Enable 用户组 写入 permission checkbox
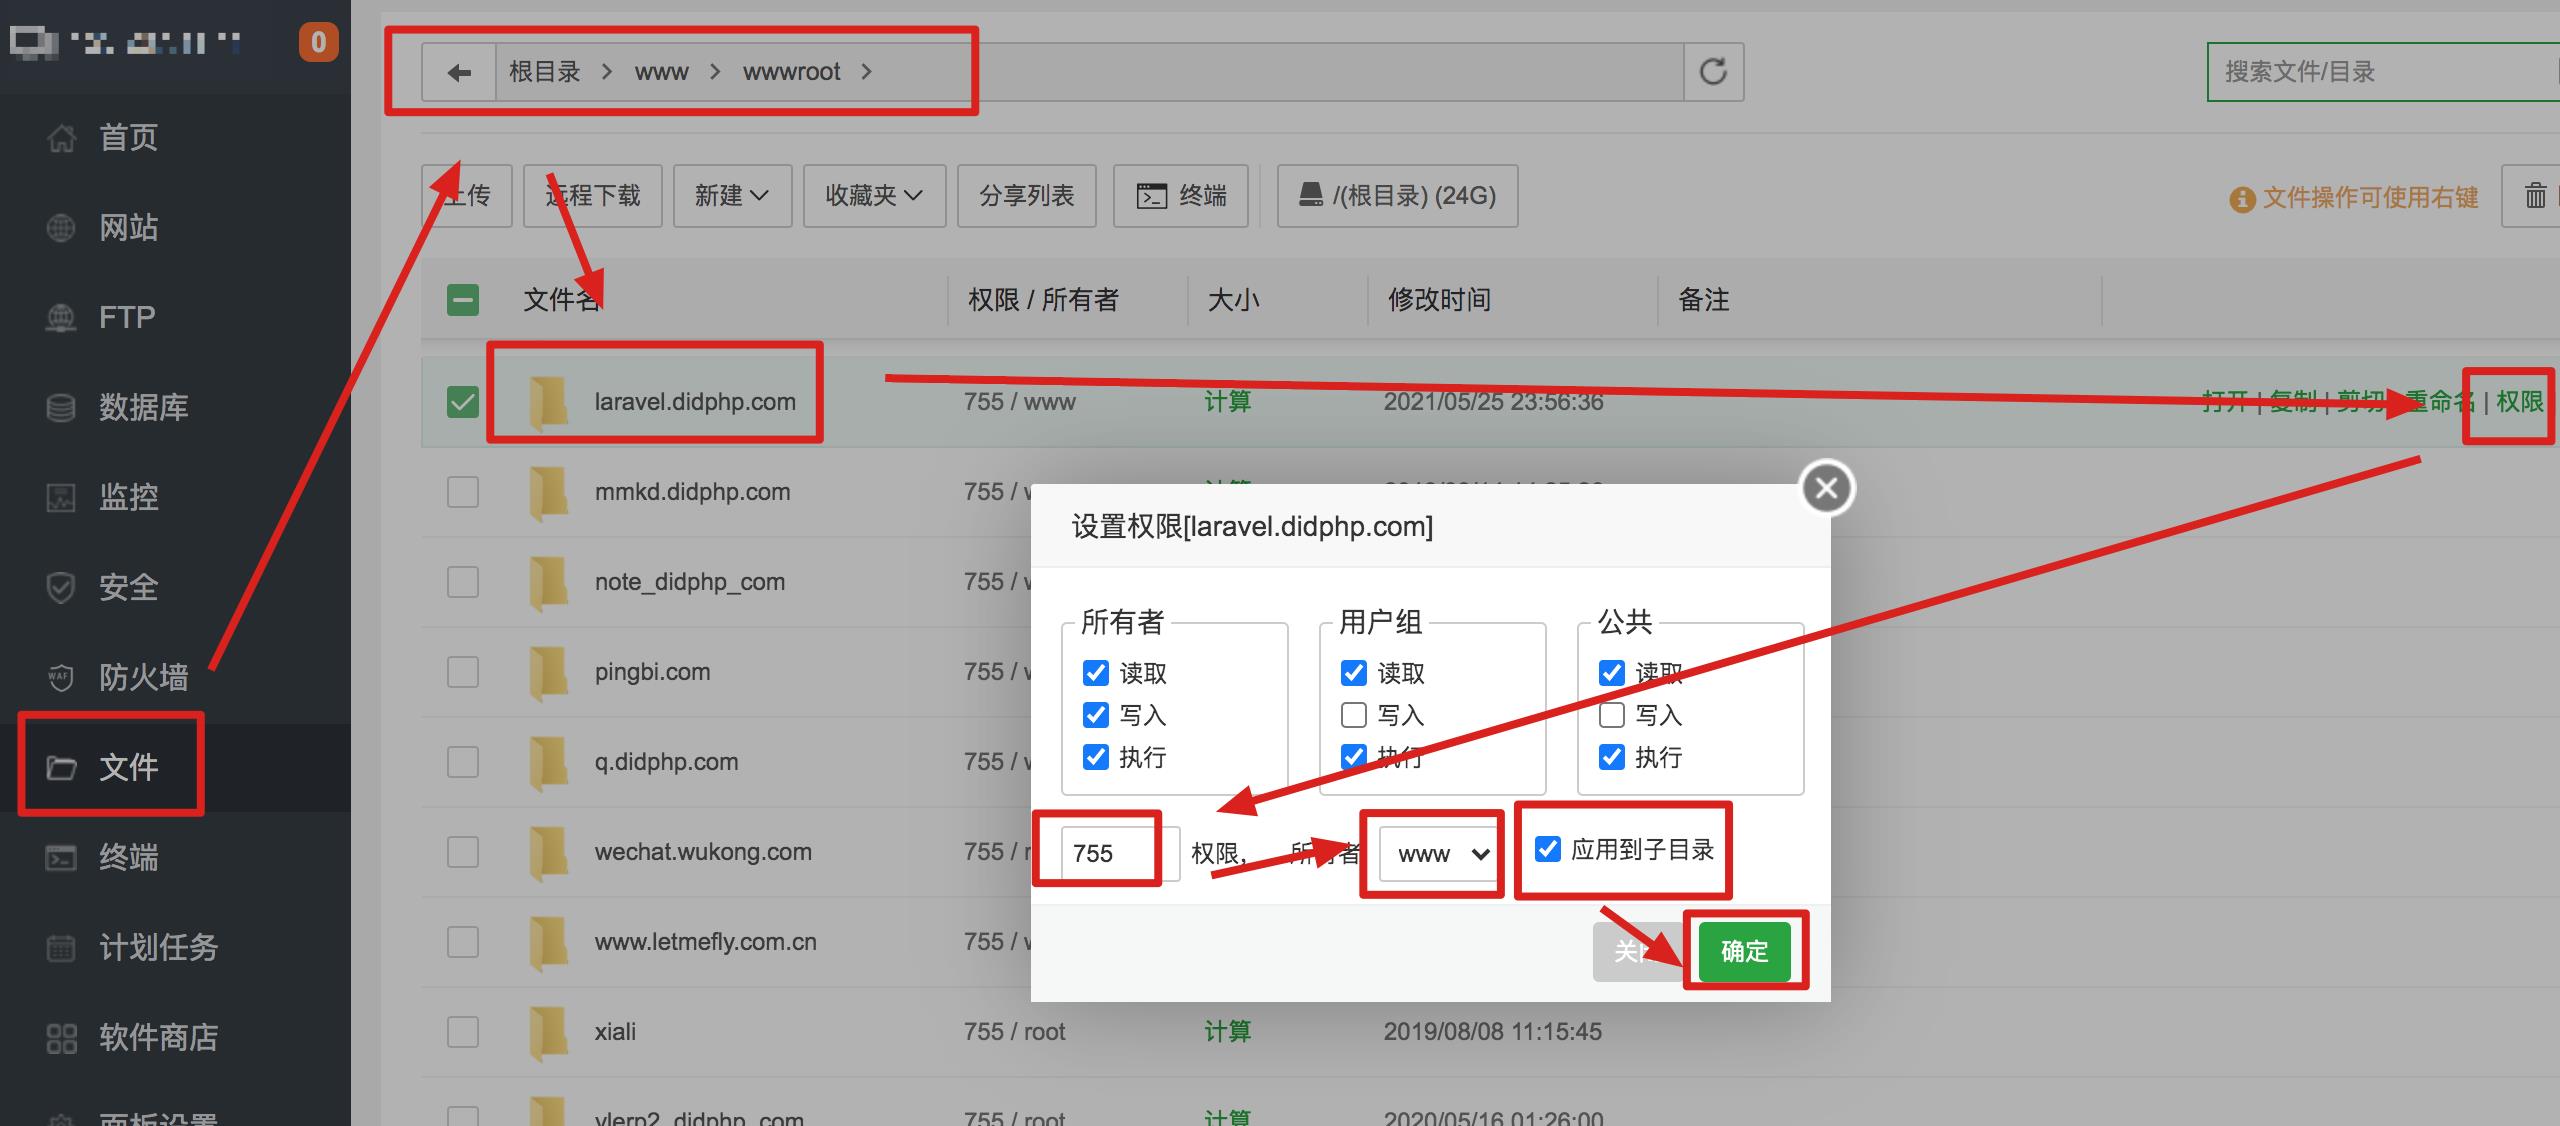2560x1126 pixels. tap(1354, 715)
